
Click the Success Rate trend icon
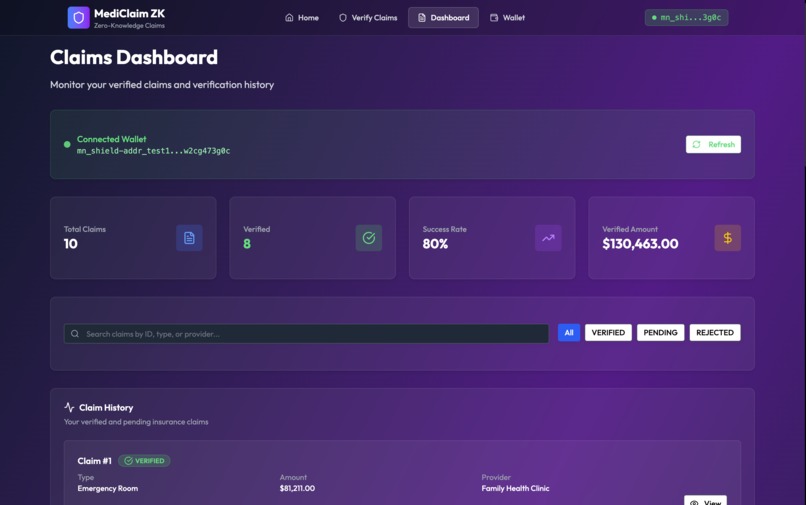[548, 238]
